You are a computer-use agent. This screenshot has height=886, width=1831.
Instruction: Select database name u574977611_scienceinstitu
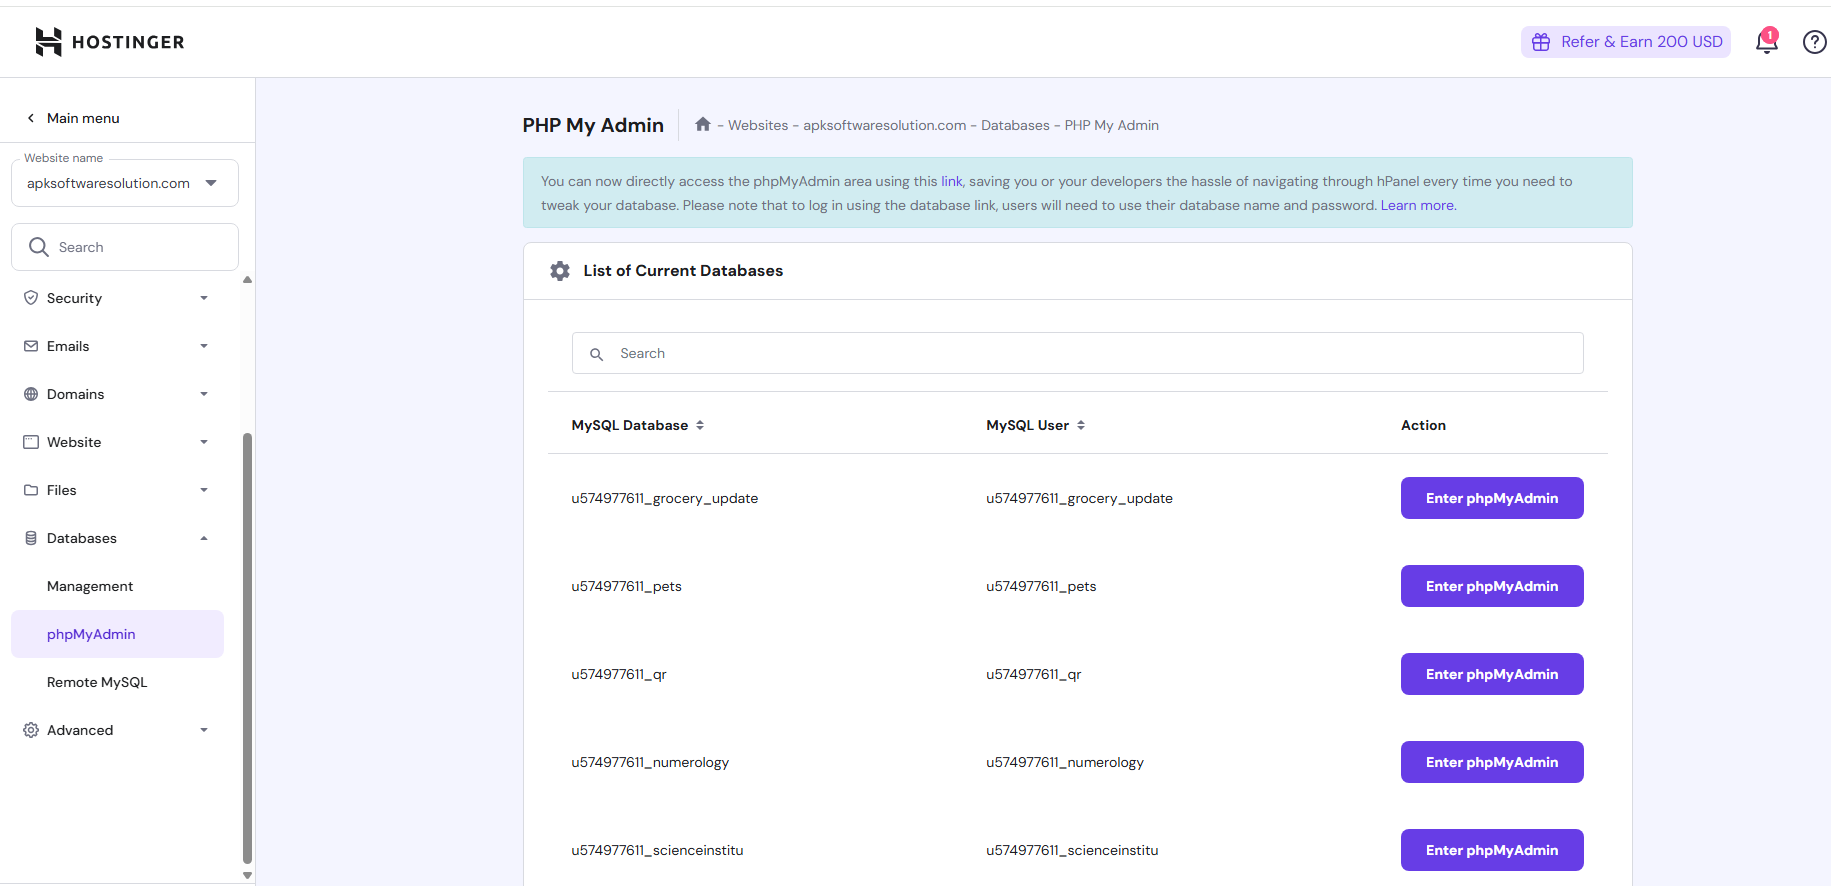coord(657,850)
